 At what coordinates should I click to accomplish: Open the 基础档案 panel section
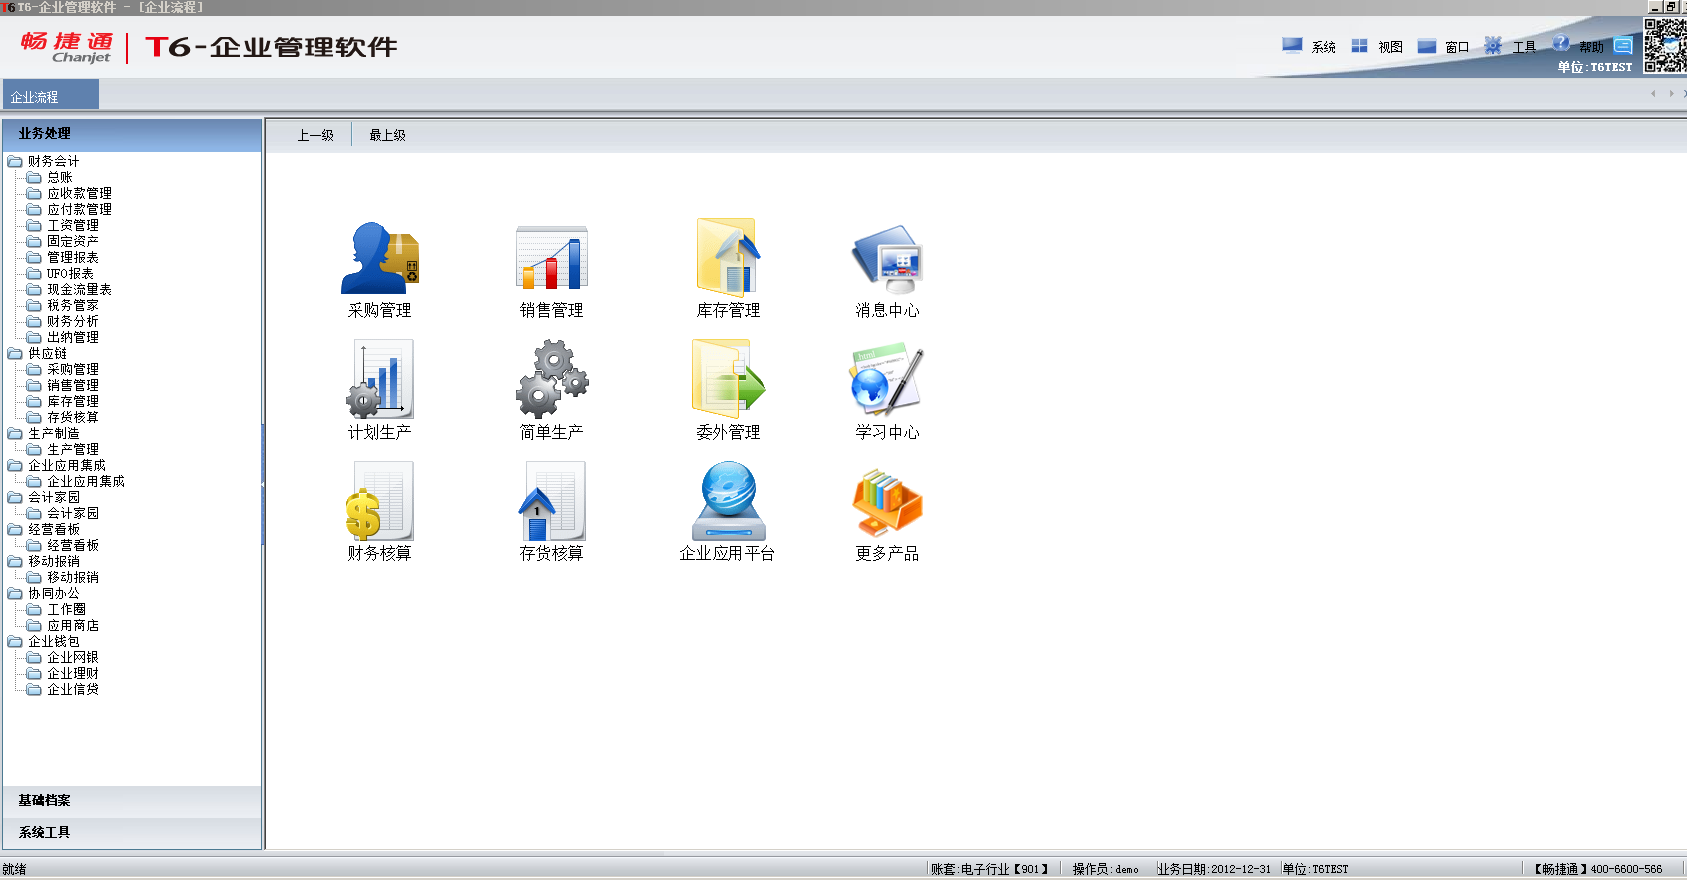click(132, 801)
